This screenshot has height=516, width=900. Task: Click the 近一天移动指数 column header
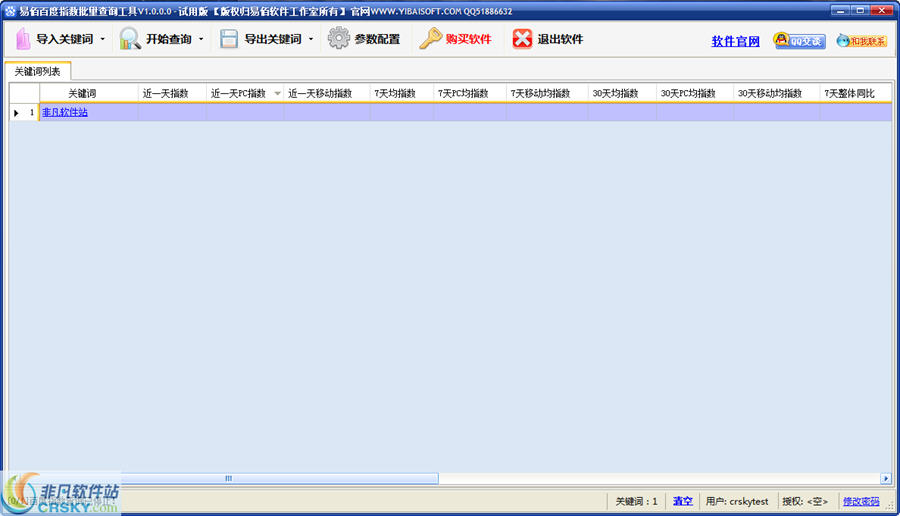tap(327, 93)
